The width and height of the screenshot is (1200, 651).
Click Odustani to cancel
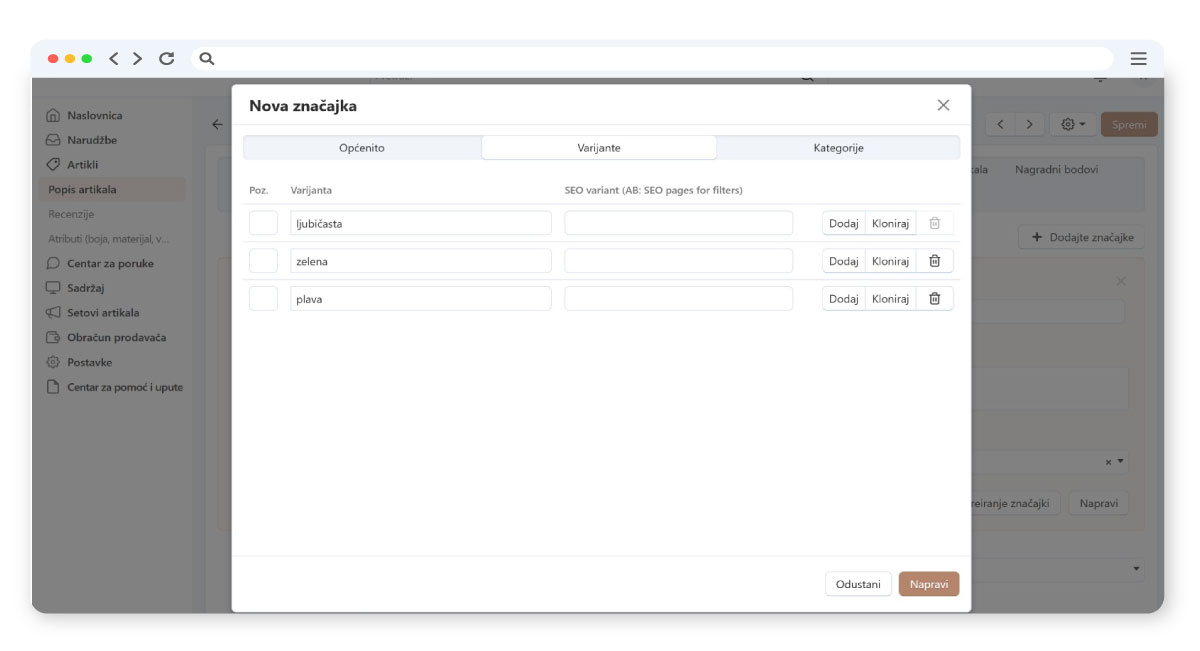point(858,584)
